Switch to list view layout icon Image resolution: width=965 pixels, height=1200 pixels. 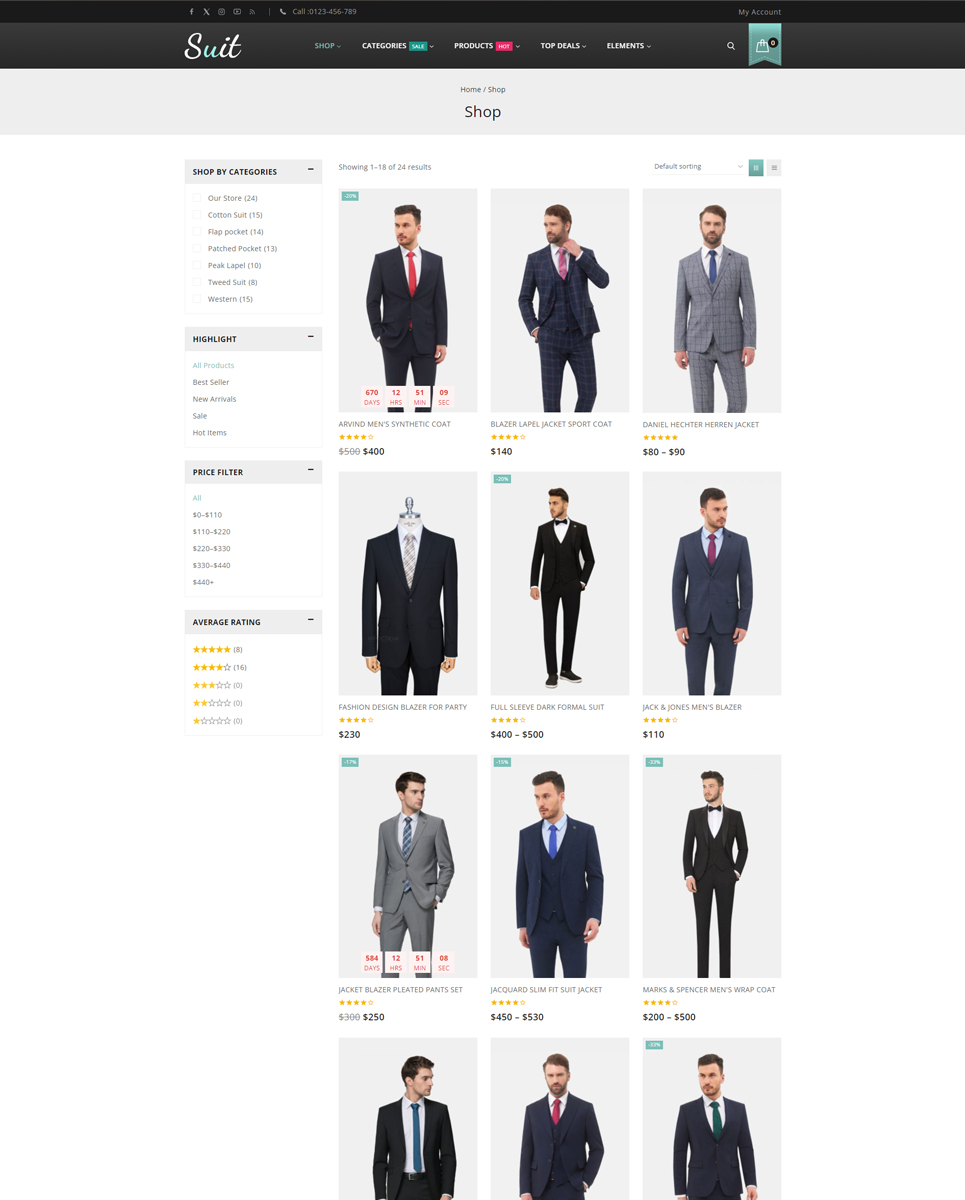pos(774,168)
